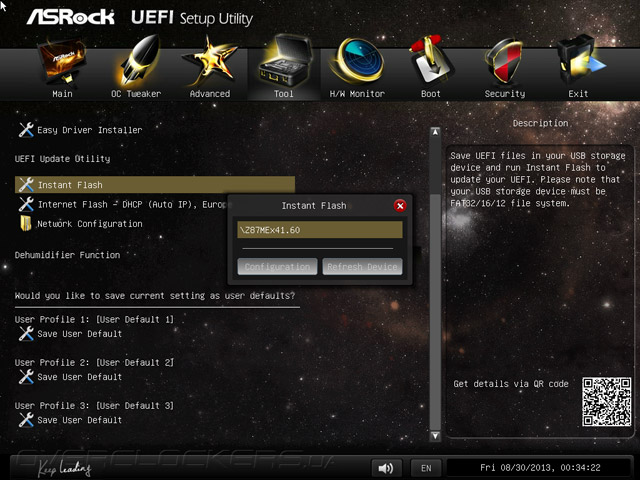Viewport: 640px width, 480px height.
Task: Select Easy Driver Installer entry
Action: click(x=90, y=130)
